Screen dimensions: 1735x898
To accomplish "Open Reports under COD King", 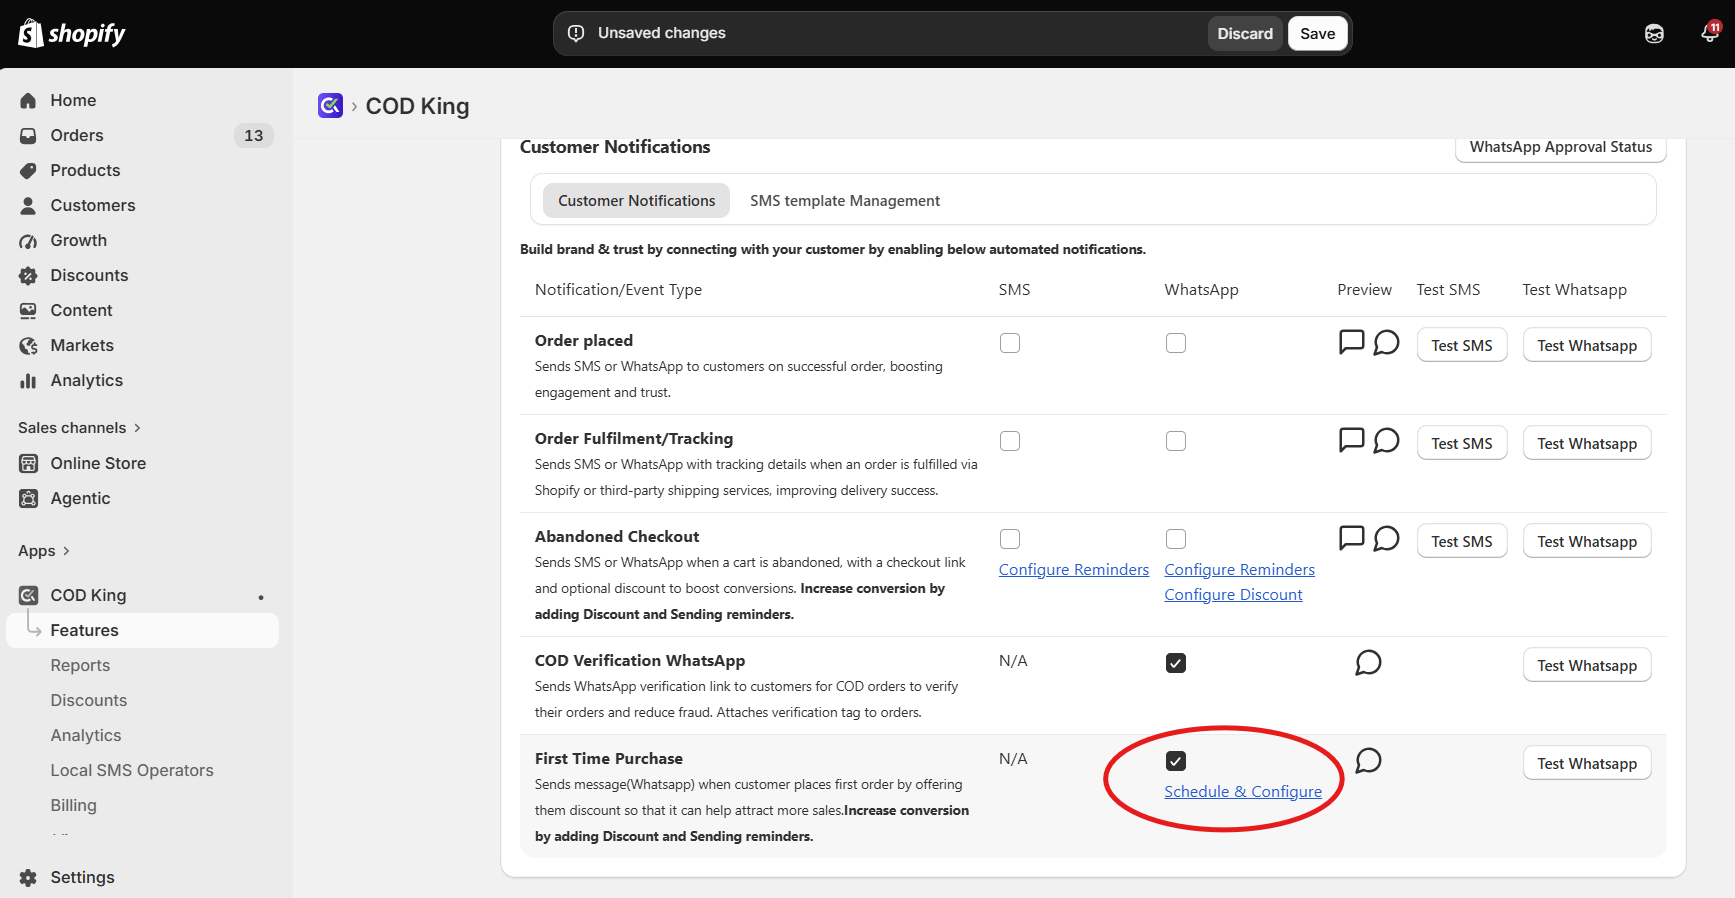I will tap(80, 665).
